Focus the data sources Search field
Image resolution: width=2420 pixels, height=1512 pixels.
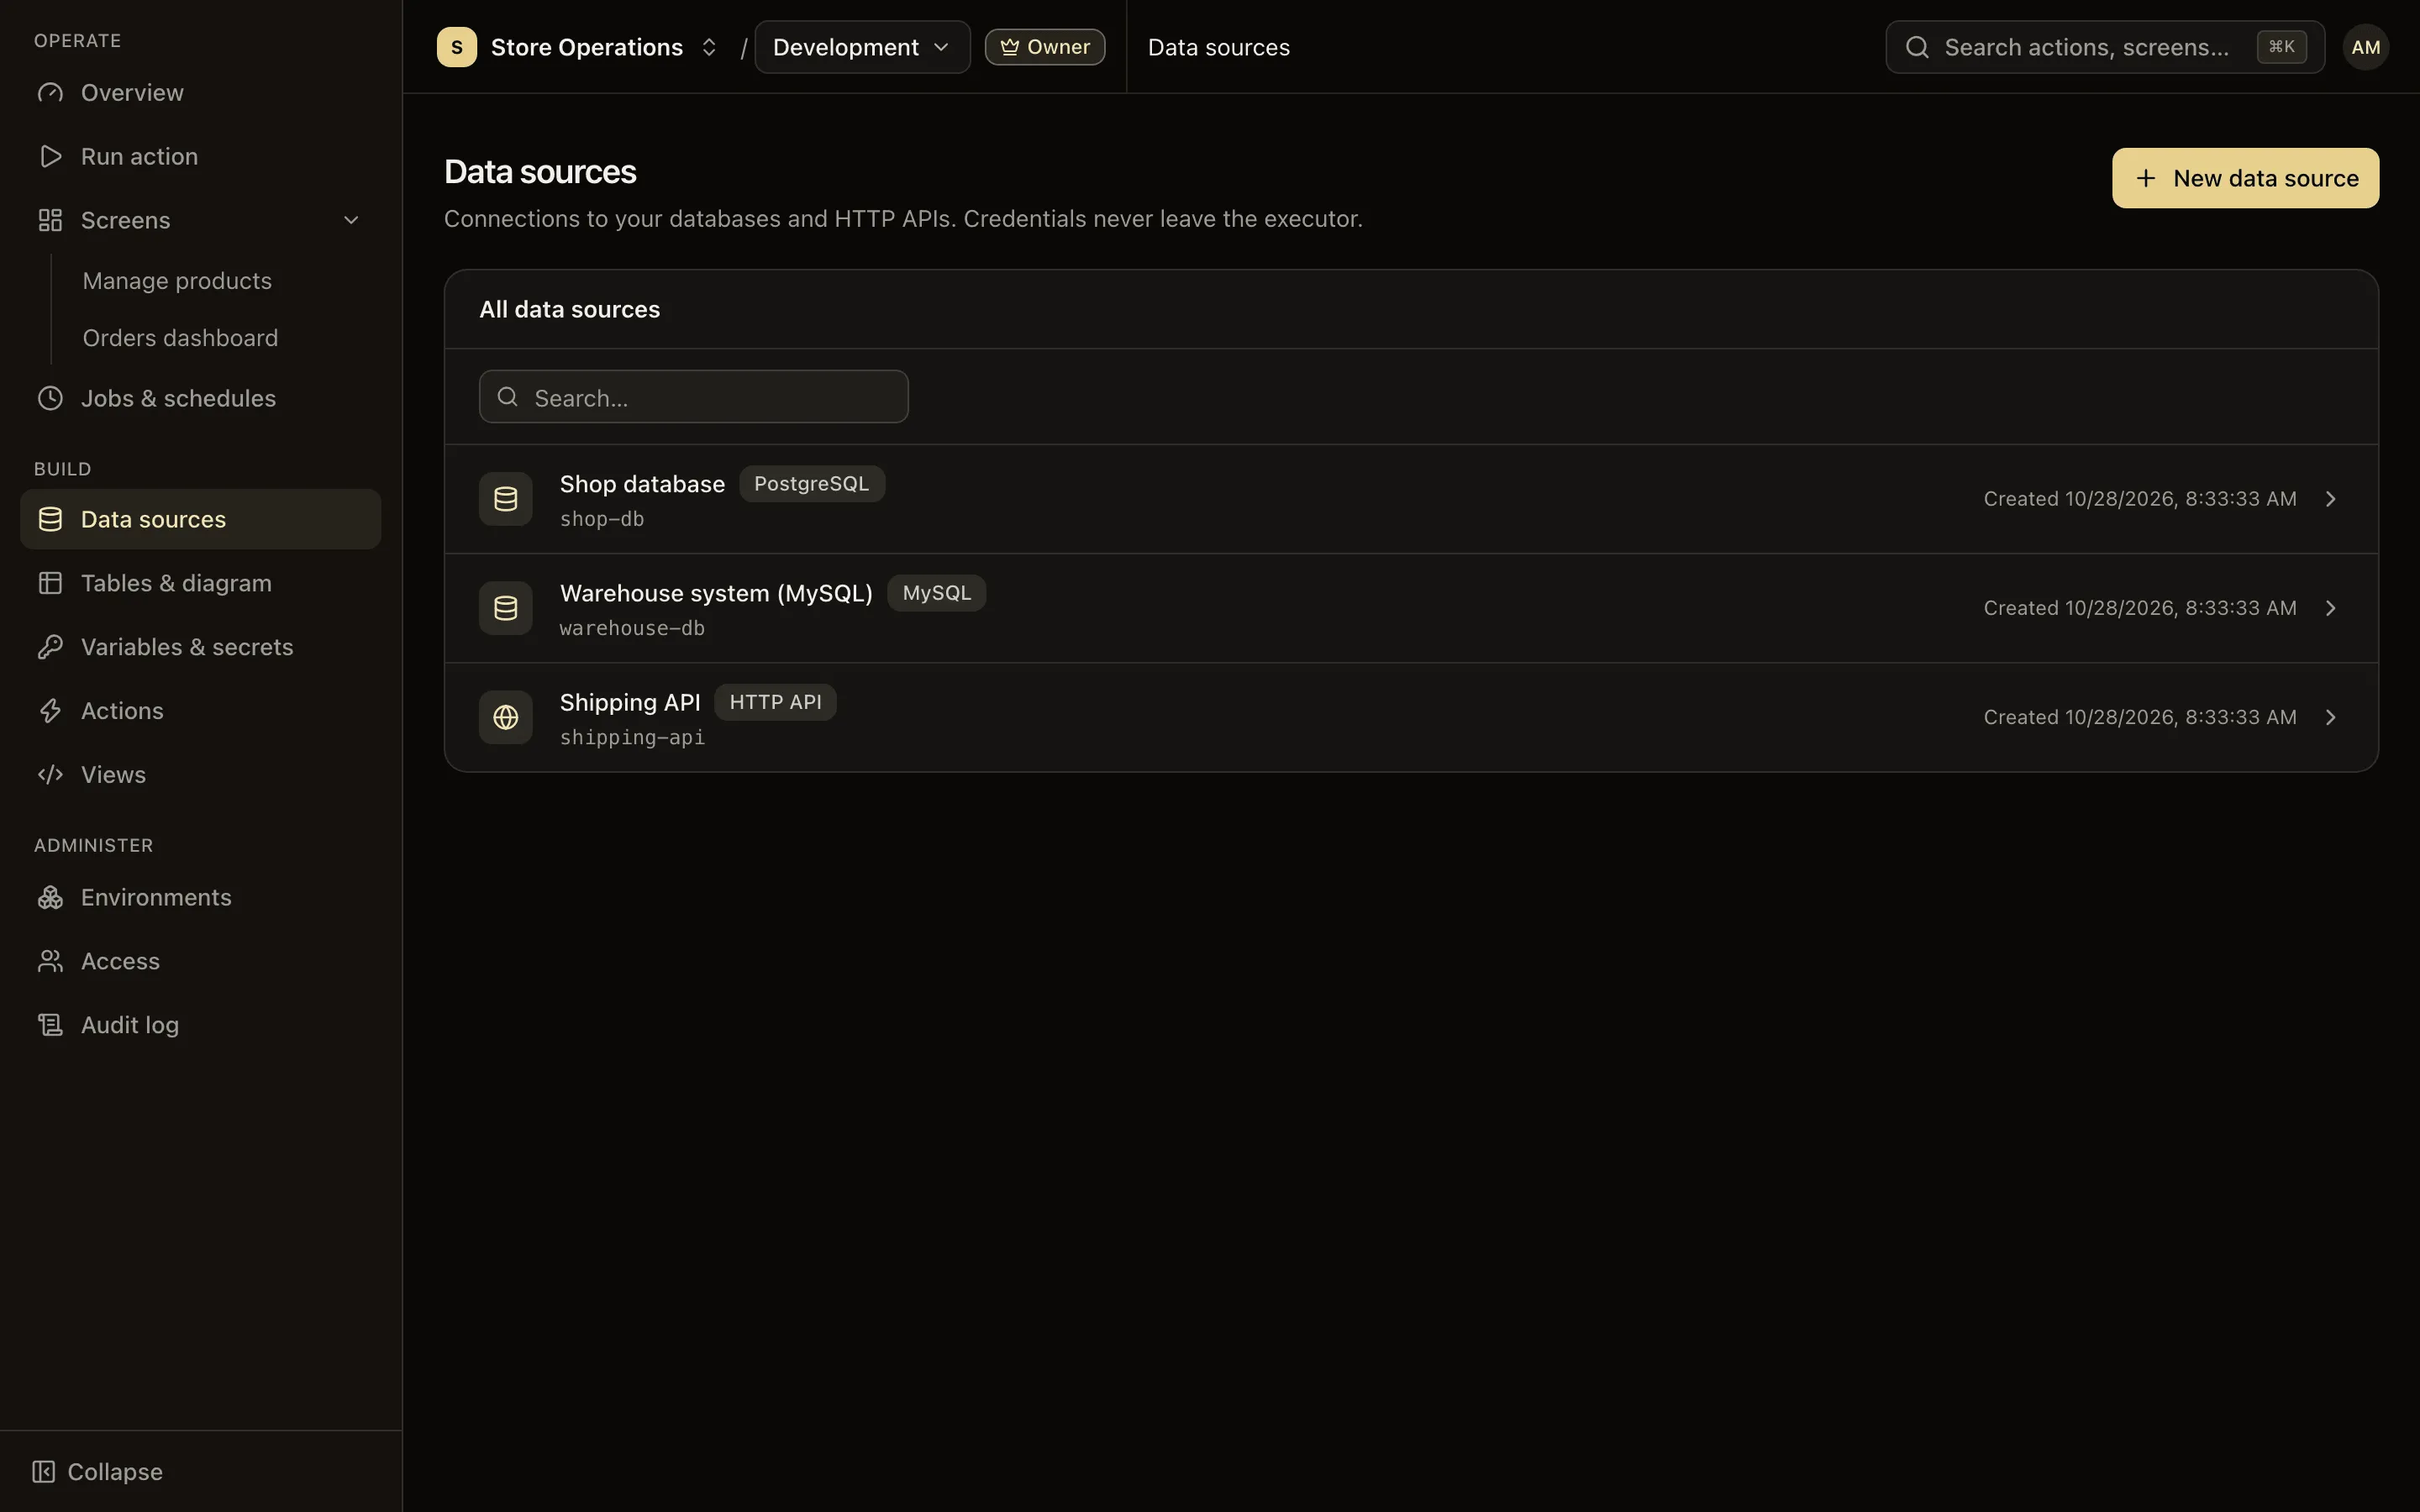click(x=693, y=397)
